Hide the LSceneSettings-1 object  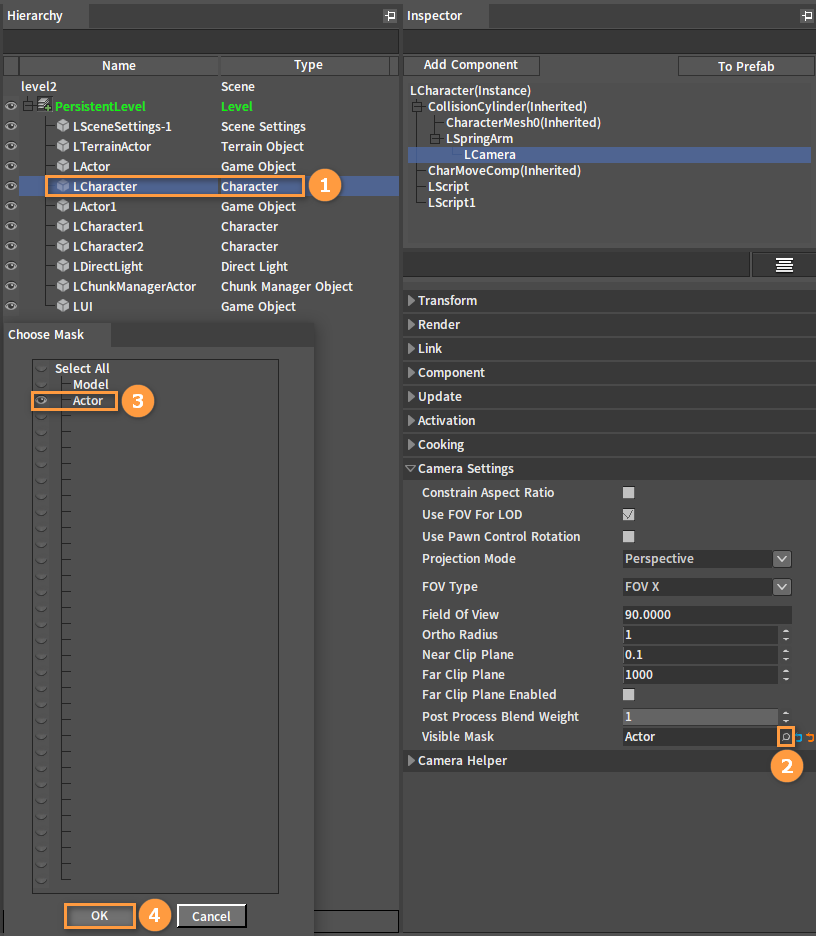click(x=11, y=126)
